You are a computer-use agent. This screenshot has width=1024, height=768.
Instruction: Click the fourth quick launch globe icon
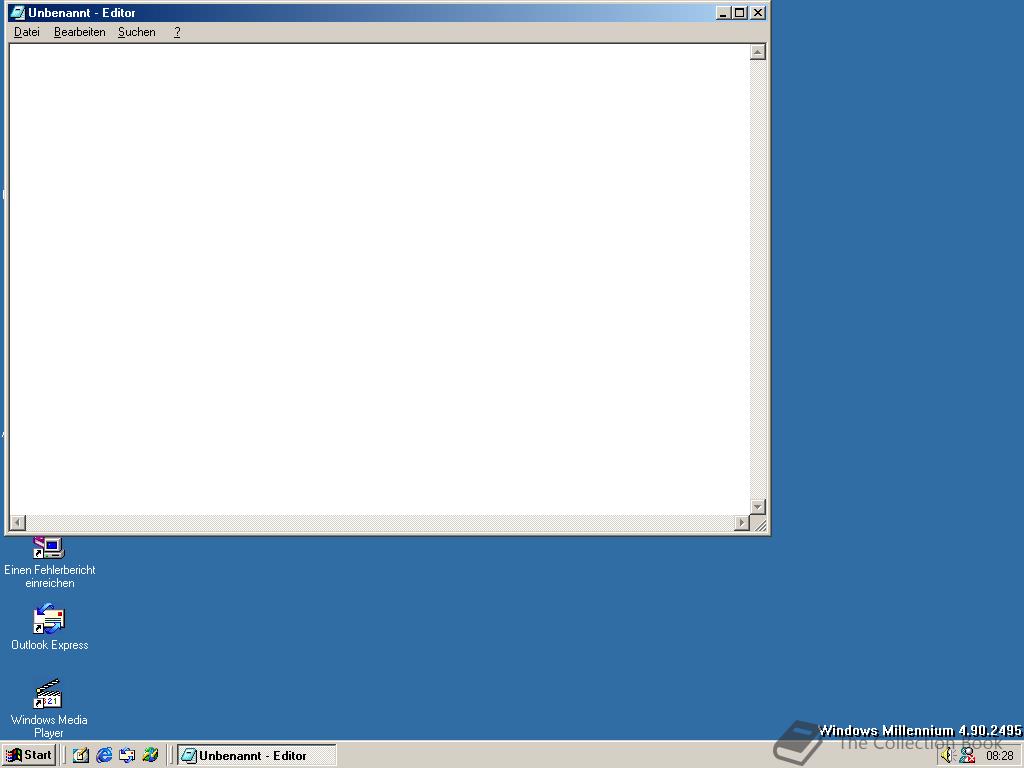150,756
